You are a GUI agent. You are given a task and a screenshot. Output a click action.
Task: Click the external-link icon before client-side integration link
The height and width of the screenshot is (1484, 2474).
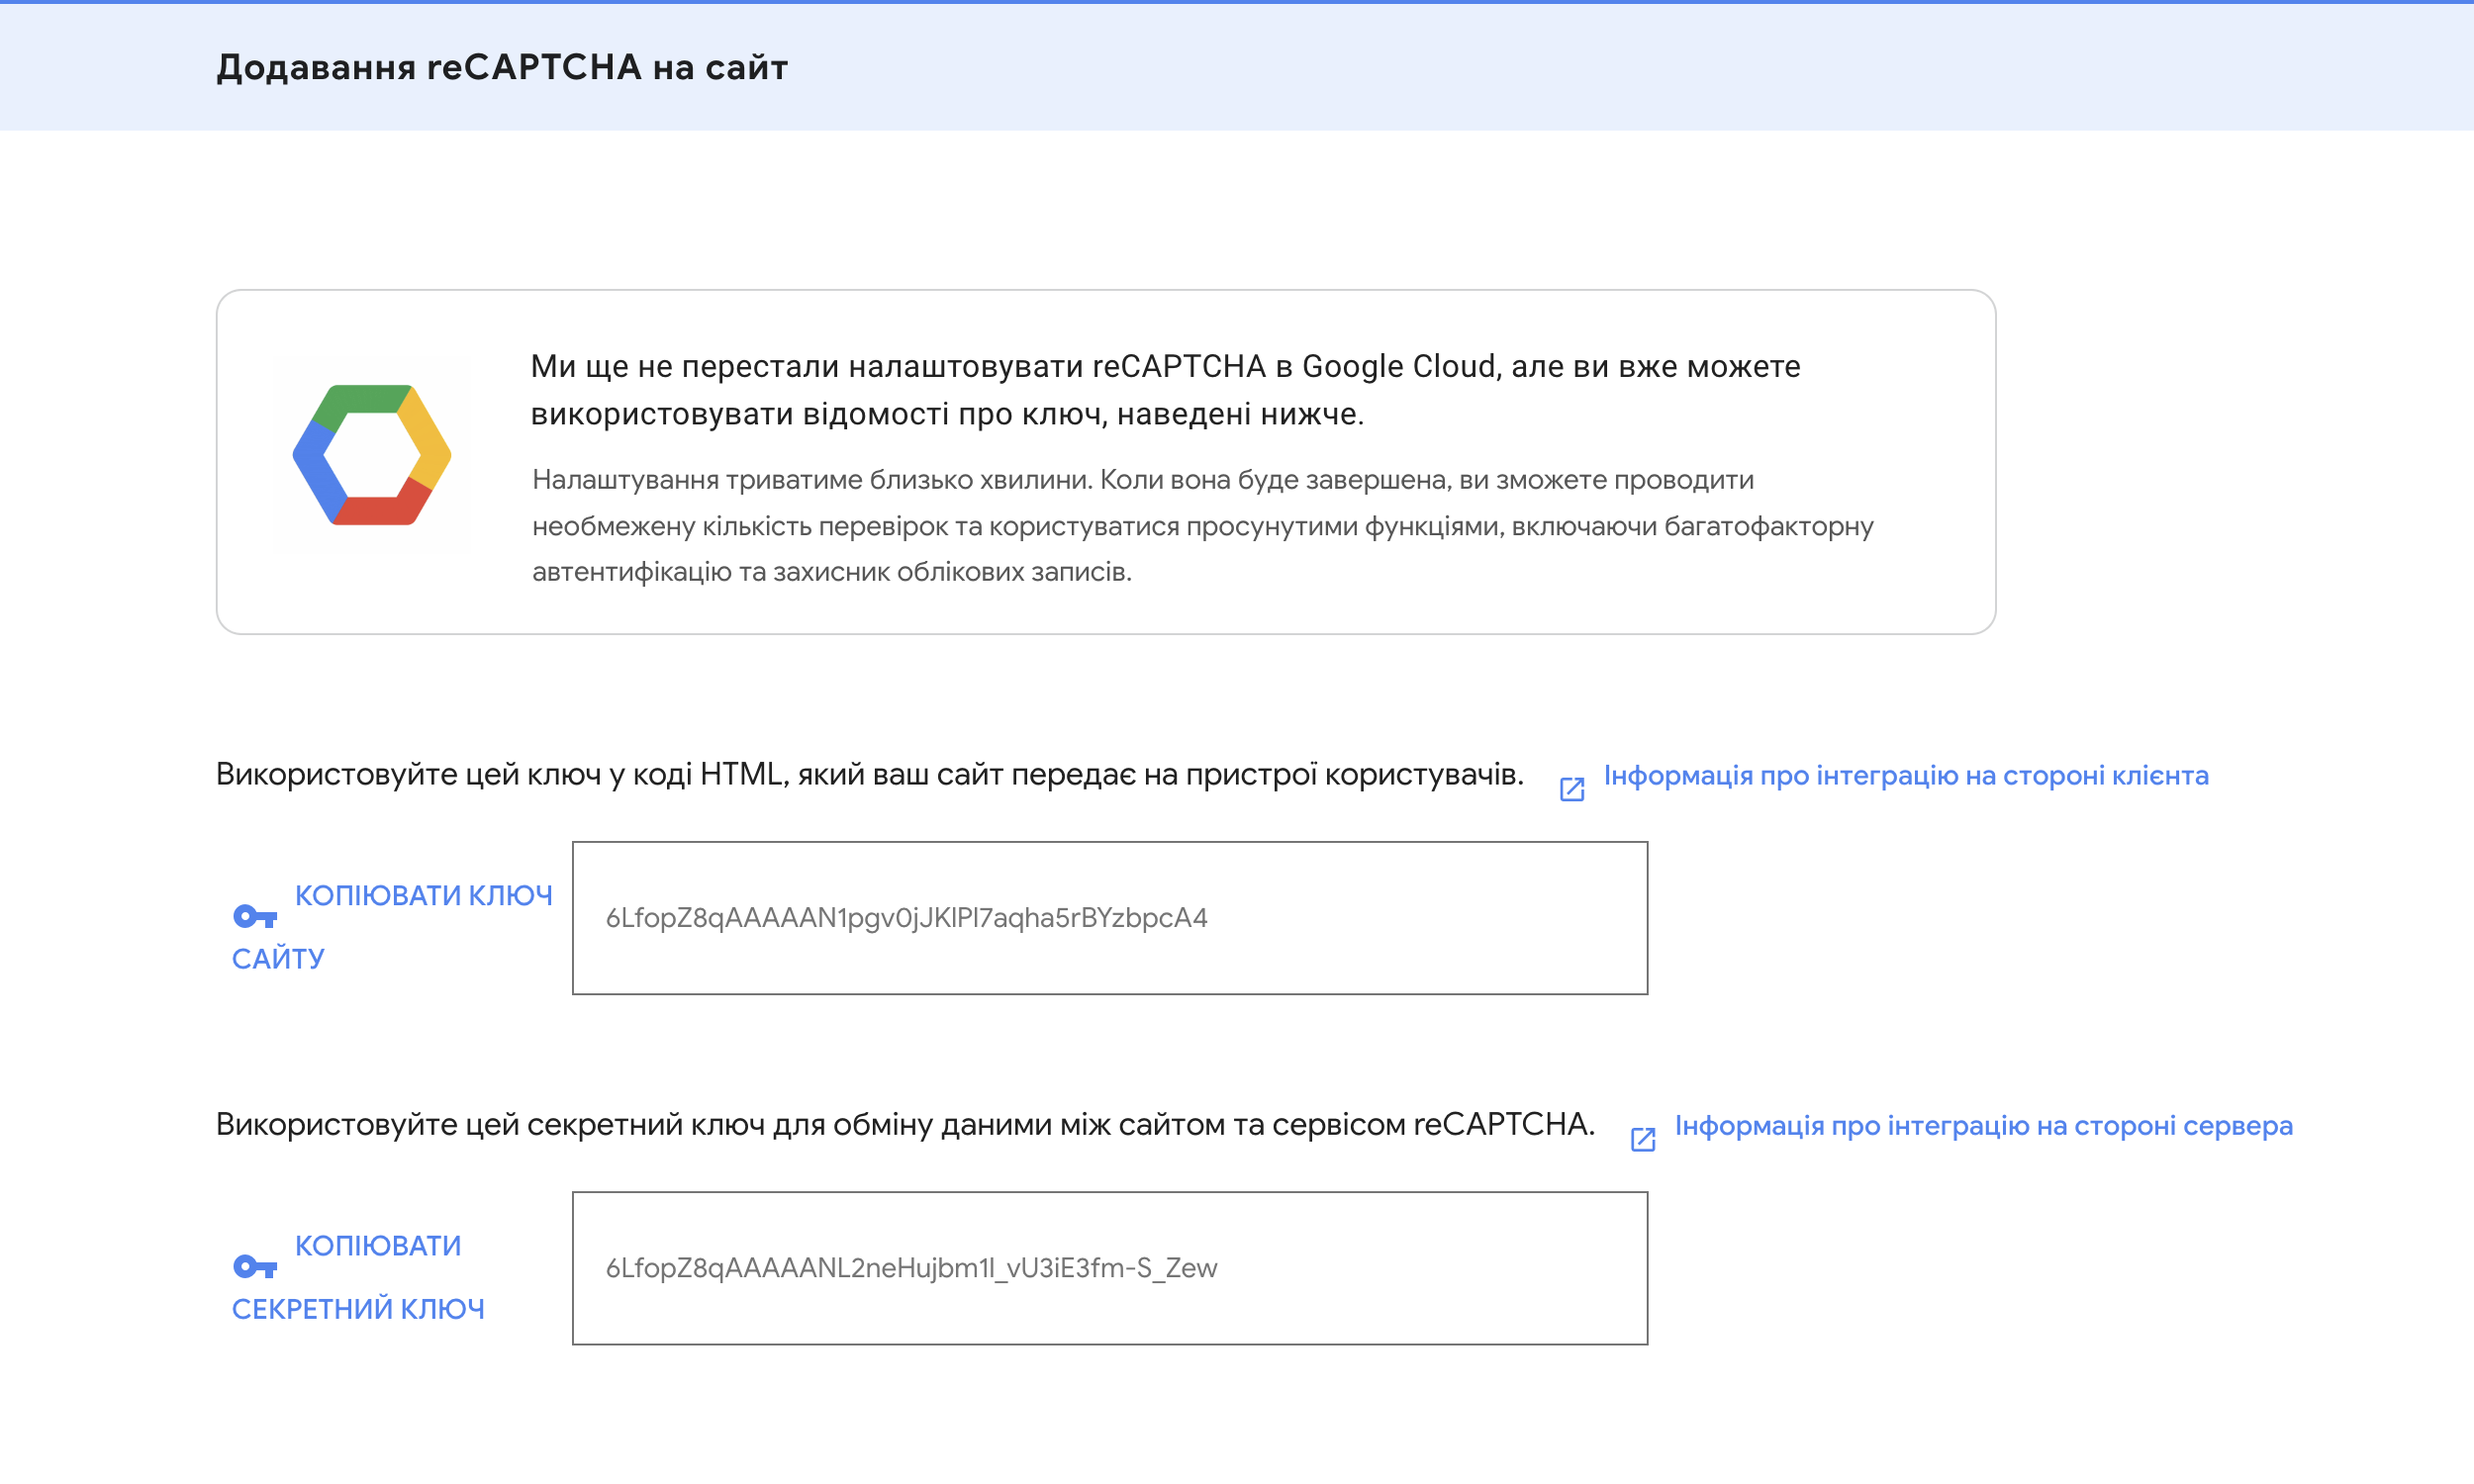tap(1572, 789)
